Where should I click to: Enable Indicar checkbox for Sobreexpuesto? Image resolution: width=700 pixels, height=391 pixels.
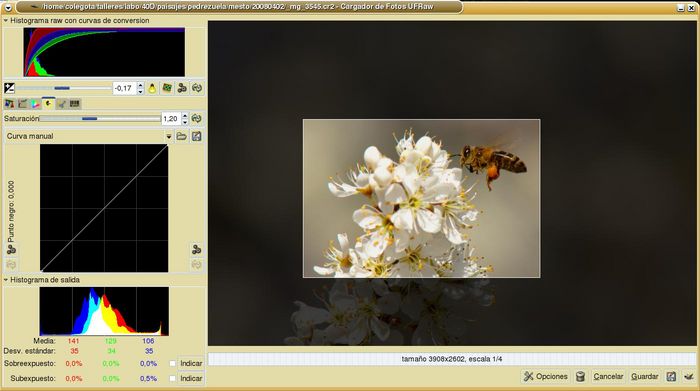click(172, 363)
